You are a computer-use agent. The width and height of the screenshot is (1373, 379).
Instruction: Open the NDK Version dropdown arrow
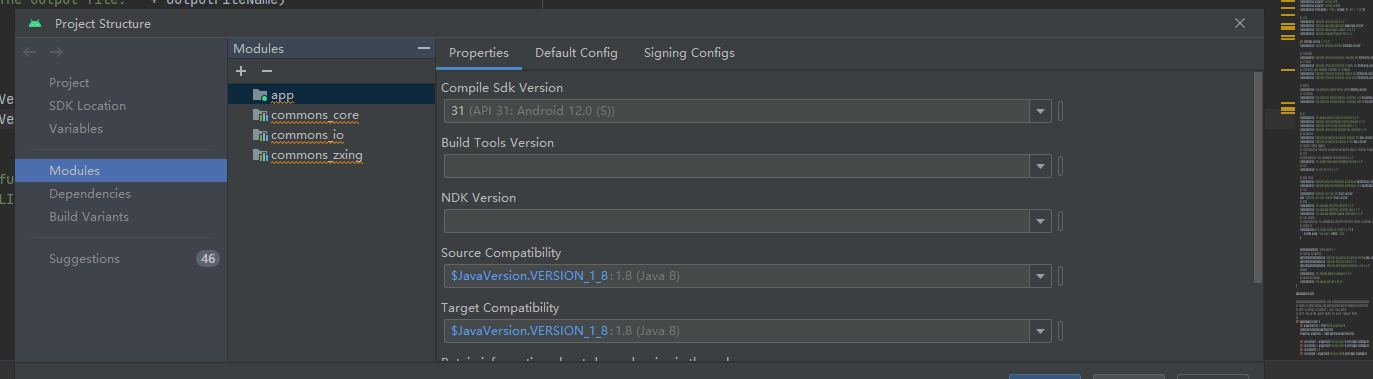tap(1041, 221)
